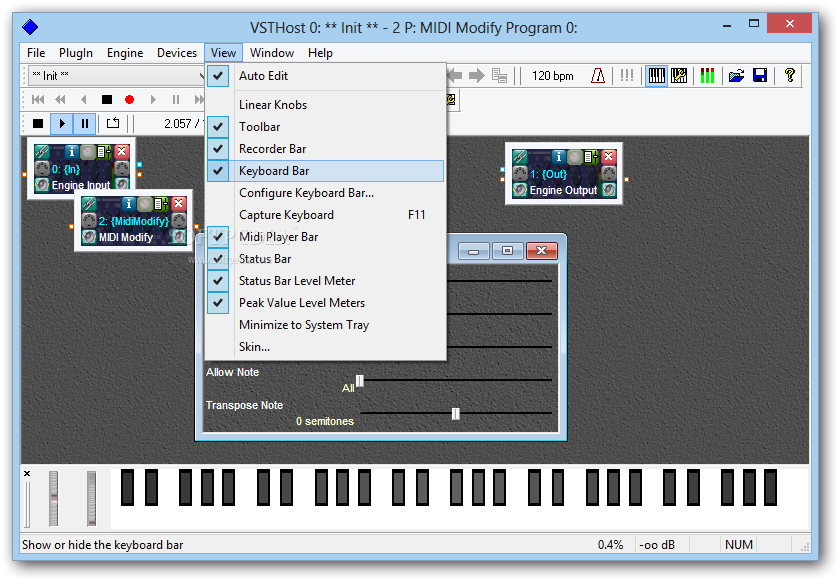Click the greyed copy program icon
Viewport: 839px width, 581px height.
(x=499, y=75)
